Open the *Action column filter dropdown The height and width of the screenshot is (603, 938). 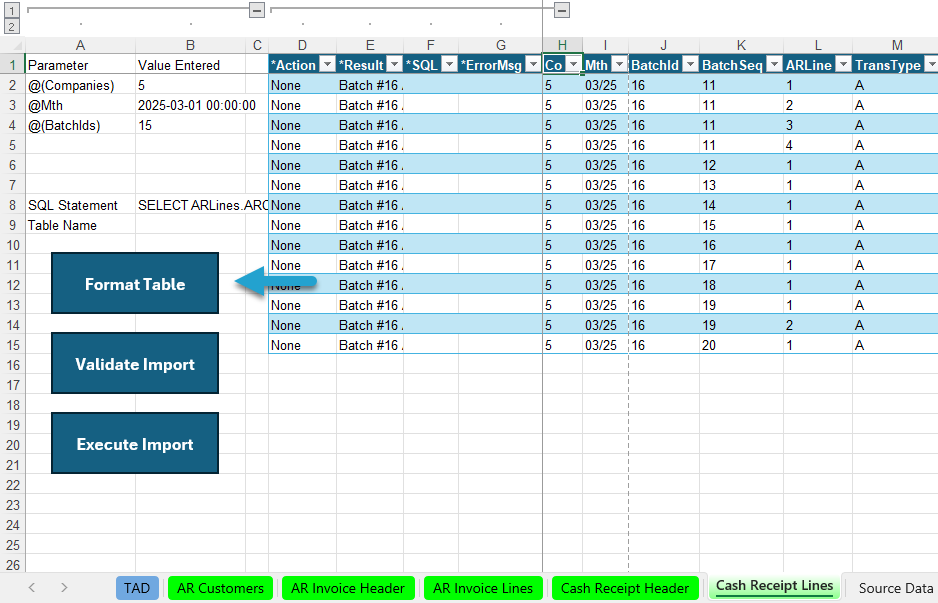[x=327, y=65]
